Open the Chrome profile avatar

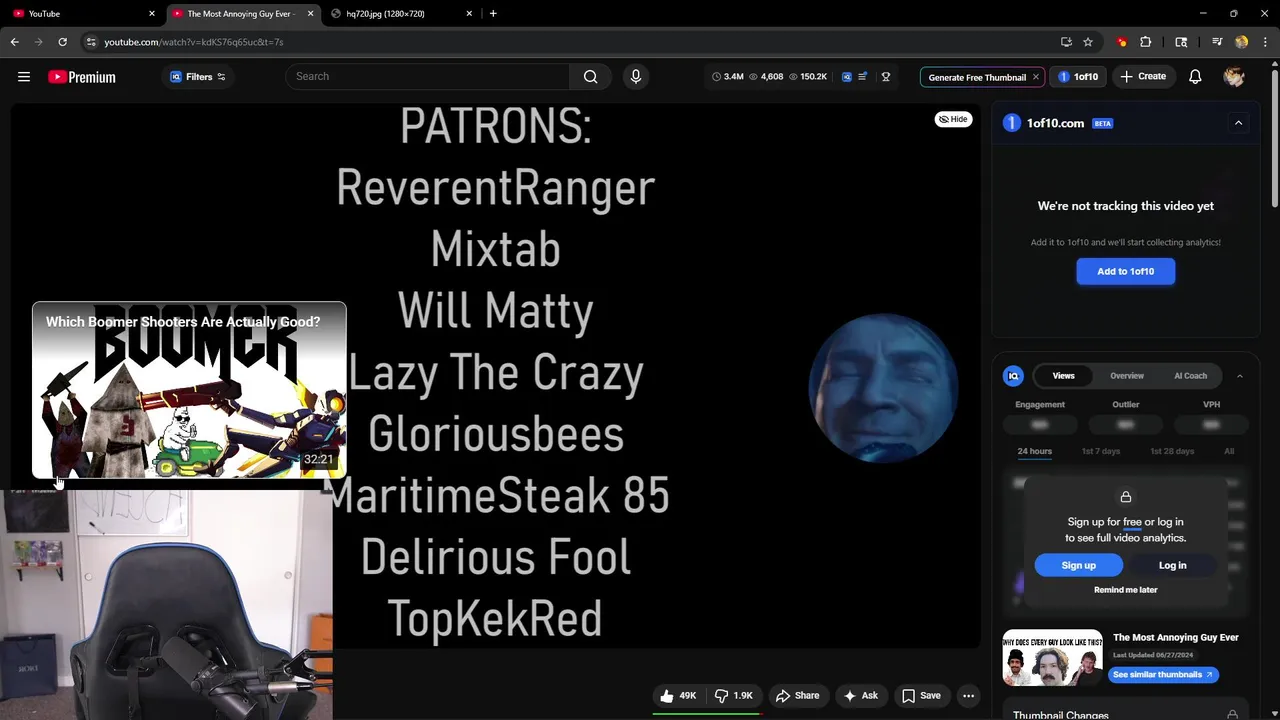[x=1242, y=42]
